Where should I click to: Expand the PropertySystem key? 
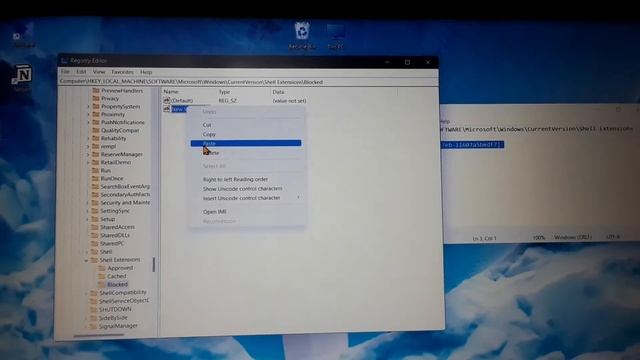[89, 107]
